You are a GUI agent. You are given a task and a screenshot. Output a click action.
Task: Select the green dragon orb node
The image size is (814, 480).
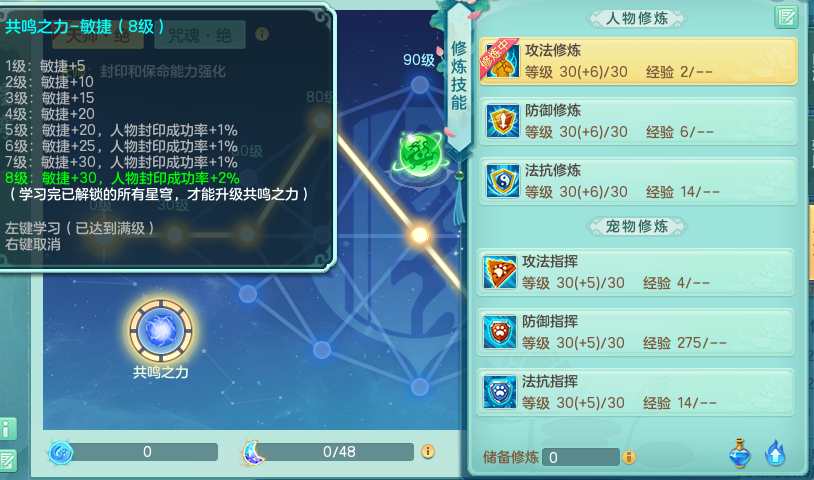coord(420,153)
